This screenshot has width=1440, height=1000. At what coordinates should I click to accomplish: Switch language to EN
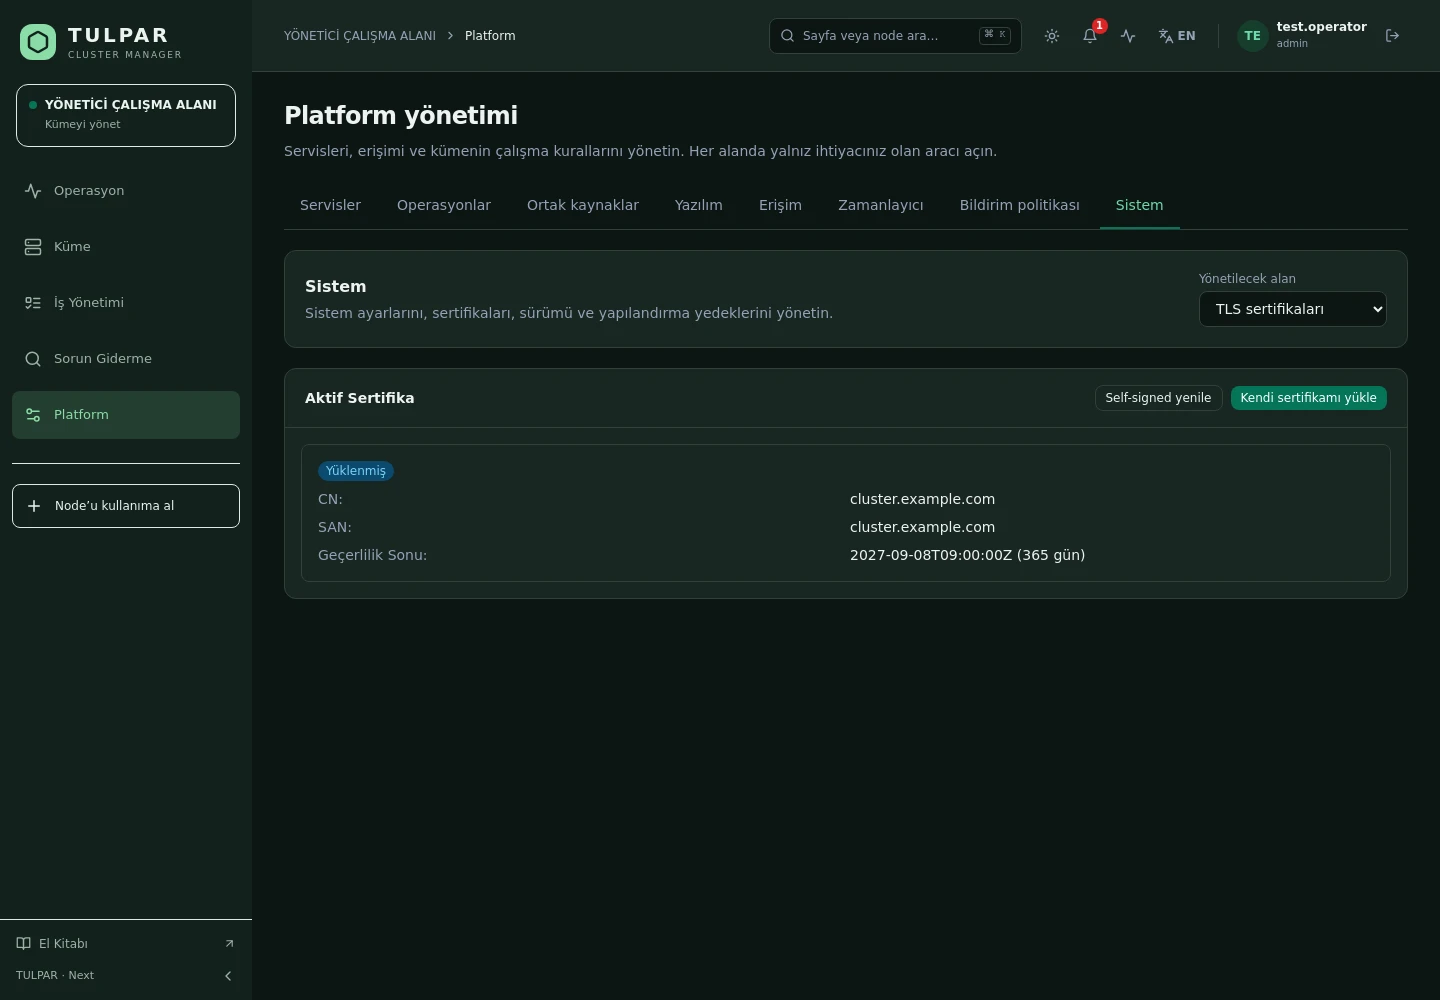1177,36
